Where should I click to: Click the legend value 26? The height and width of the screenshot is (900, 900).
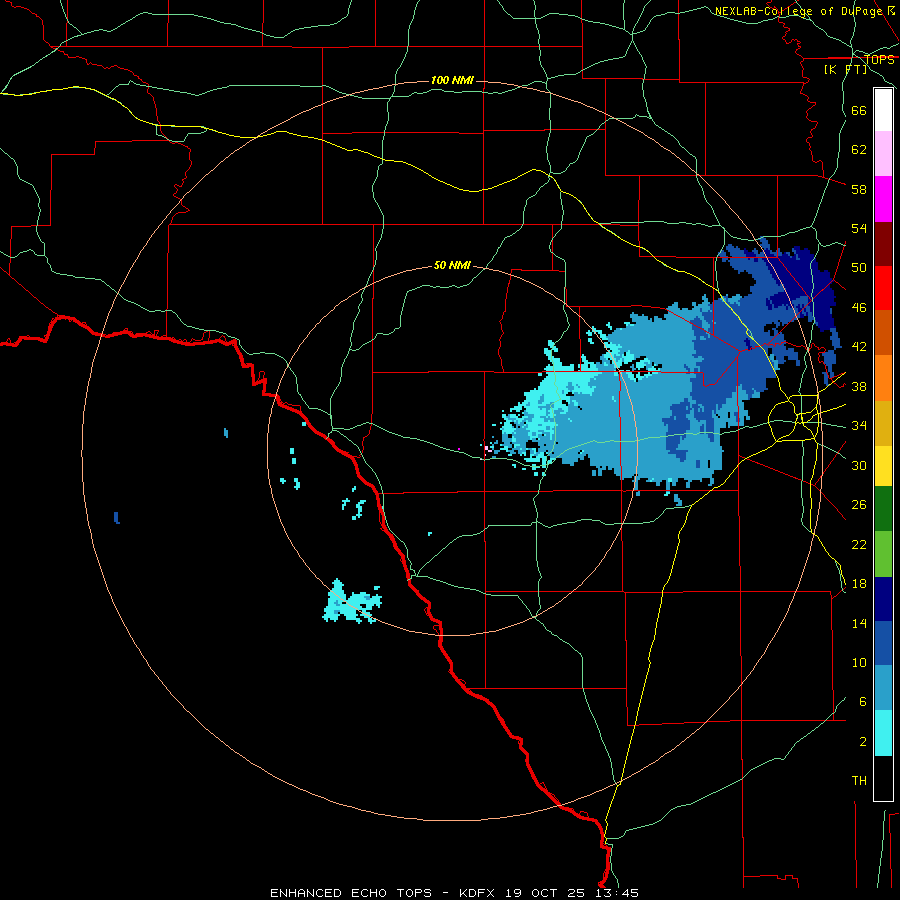click(859, 505)
